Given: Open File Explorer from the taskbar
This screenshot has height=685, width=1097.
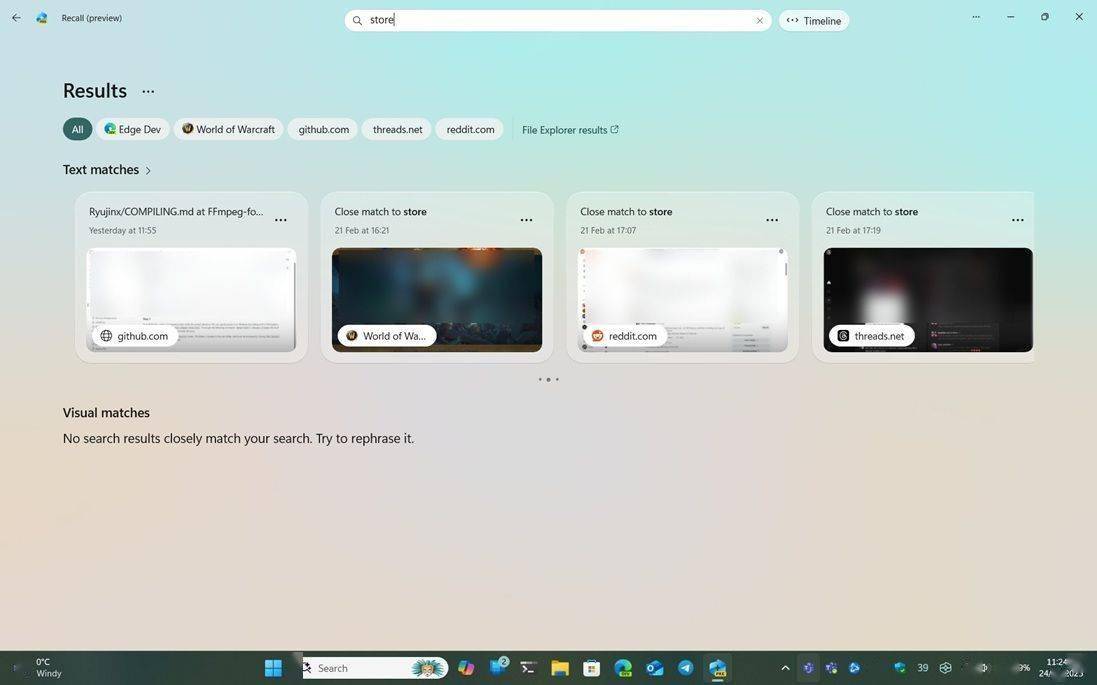Looking at the screenshot, I should click(560, 668).
